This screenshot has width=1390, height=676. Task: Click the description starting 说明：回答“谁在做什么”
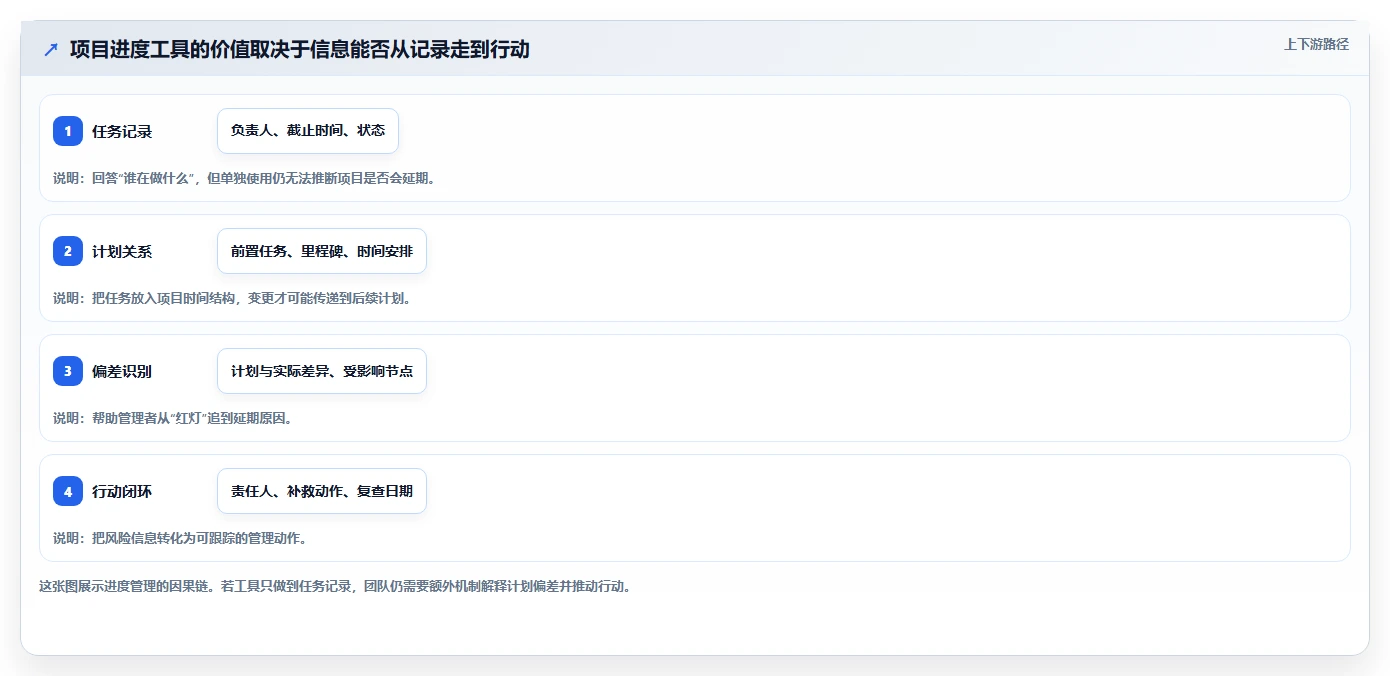point(245,178)
